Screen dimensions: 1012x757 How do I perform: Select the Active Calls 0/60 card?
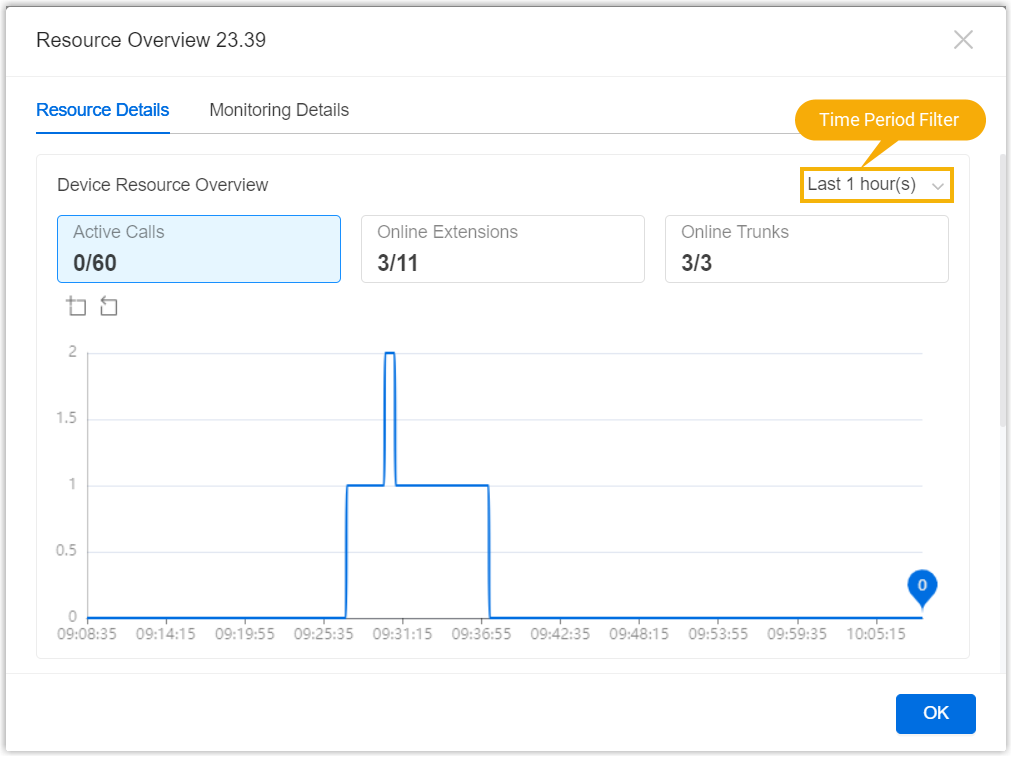tap(198, 249)
